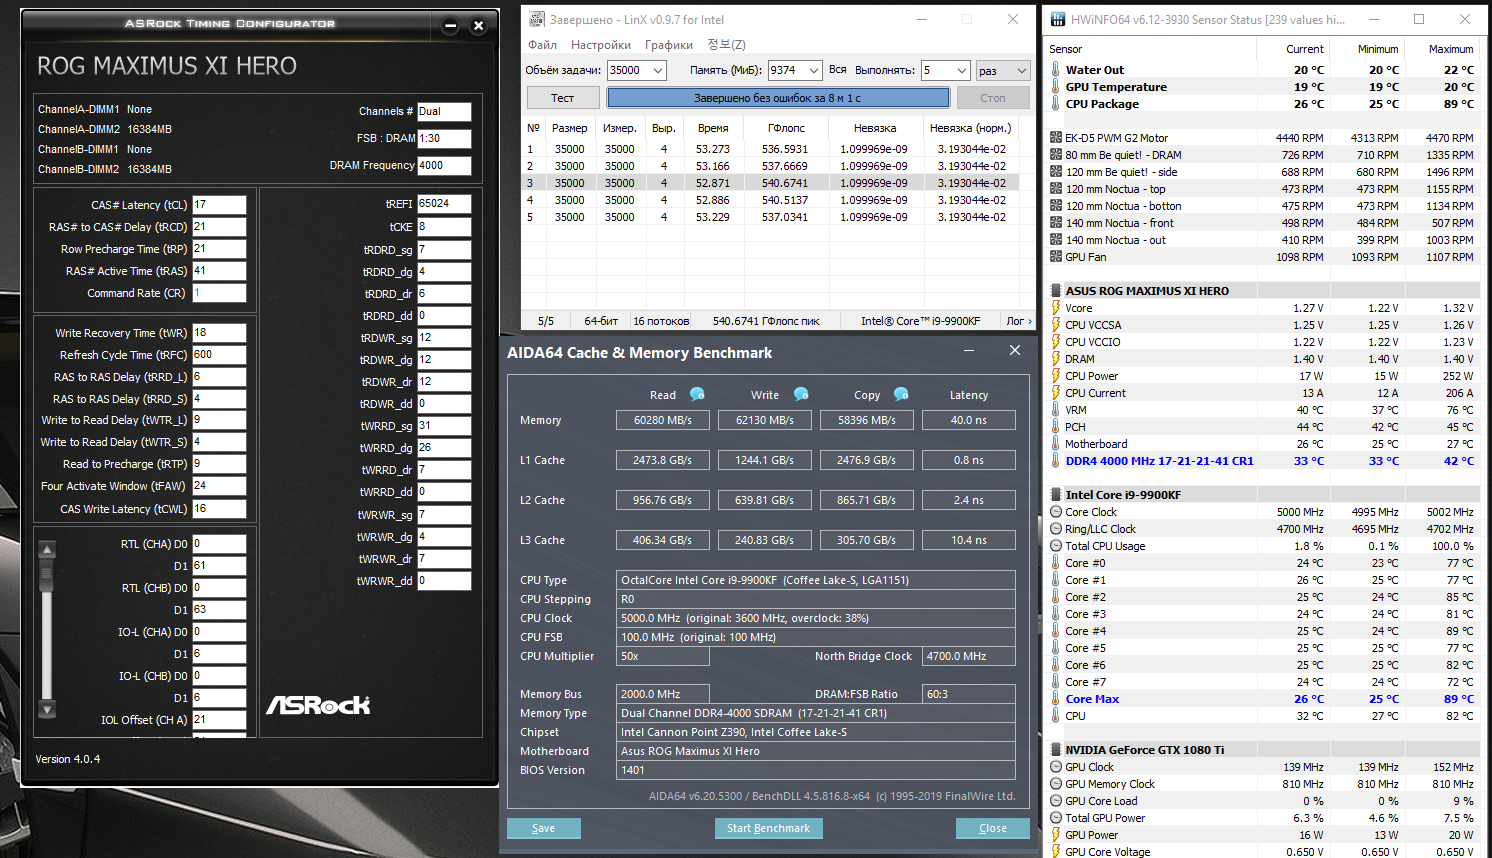The width and height of the screenshot is (1492, 858).
Task: Click the scrollbar thumb in ASRock Timing Configurator
Action: tap(46, 575)
